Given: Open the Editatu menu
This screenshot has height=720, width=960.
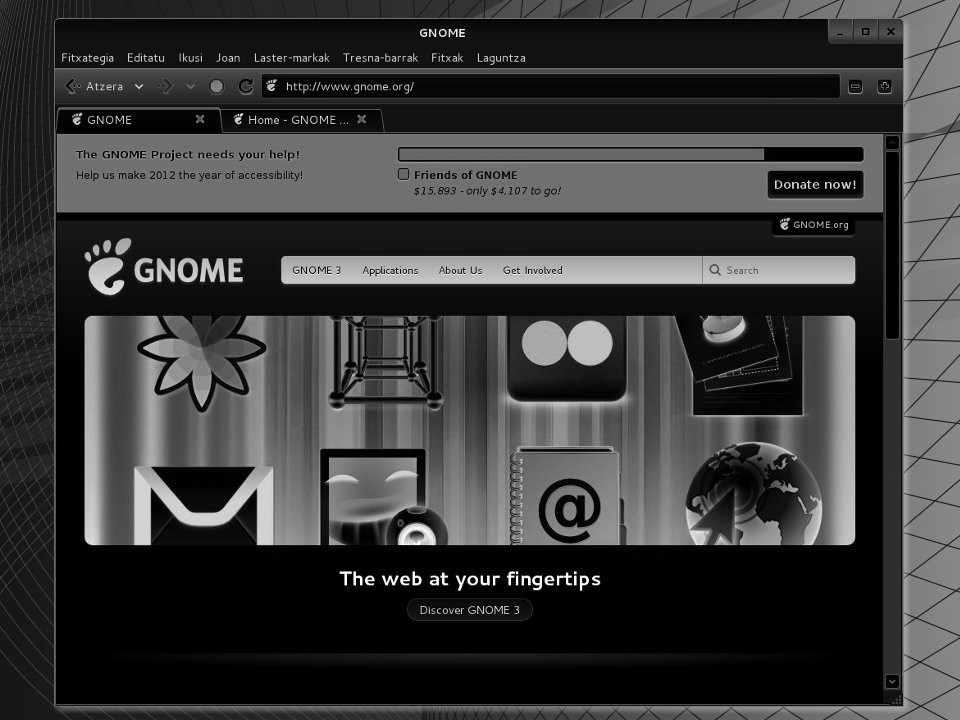Looking at the screenshot, I should pyautogui.click(x=146, y=58).
